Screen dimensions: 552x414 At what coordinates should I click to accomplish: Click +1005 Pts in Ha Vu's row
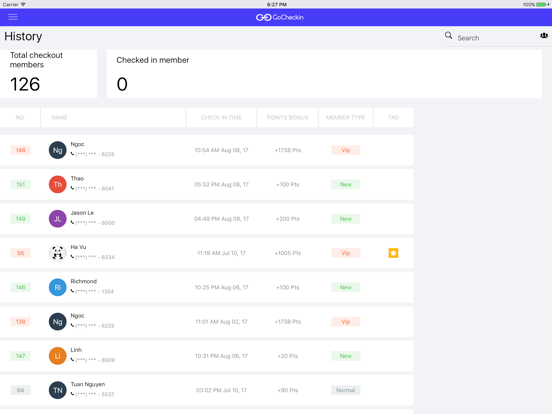click(288, 253)
